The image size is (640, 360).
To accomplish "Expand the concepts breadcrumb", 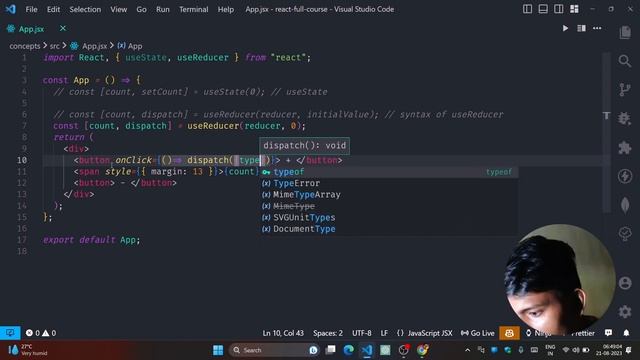I will coord(25,46).
